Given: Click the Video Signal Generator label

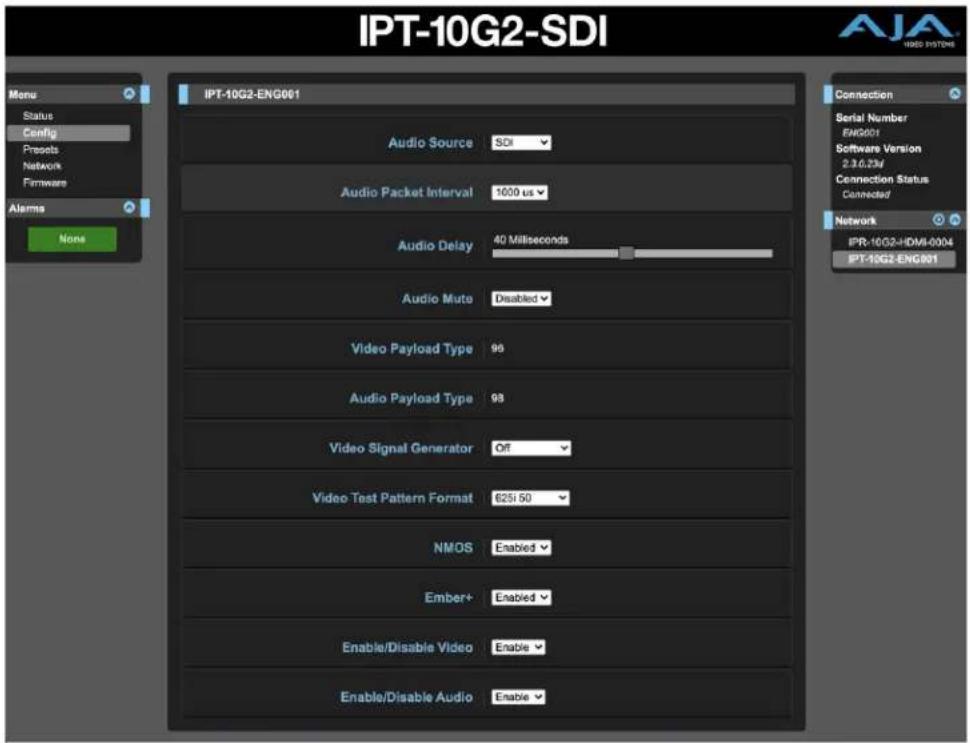Looking at the screenshot, I should point(401,448).
